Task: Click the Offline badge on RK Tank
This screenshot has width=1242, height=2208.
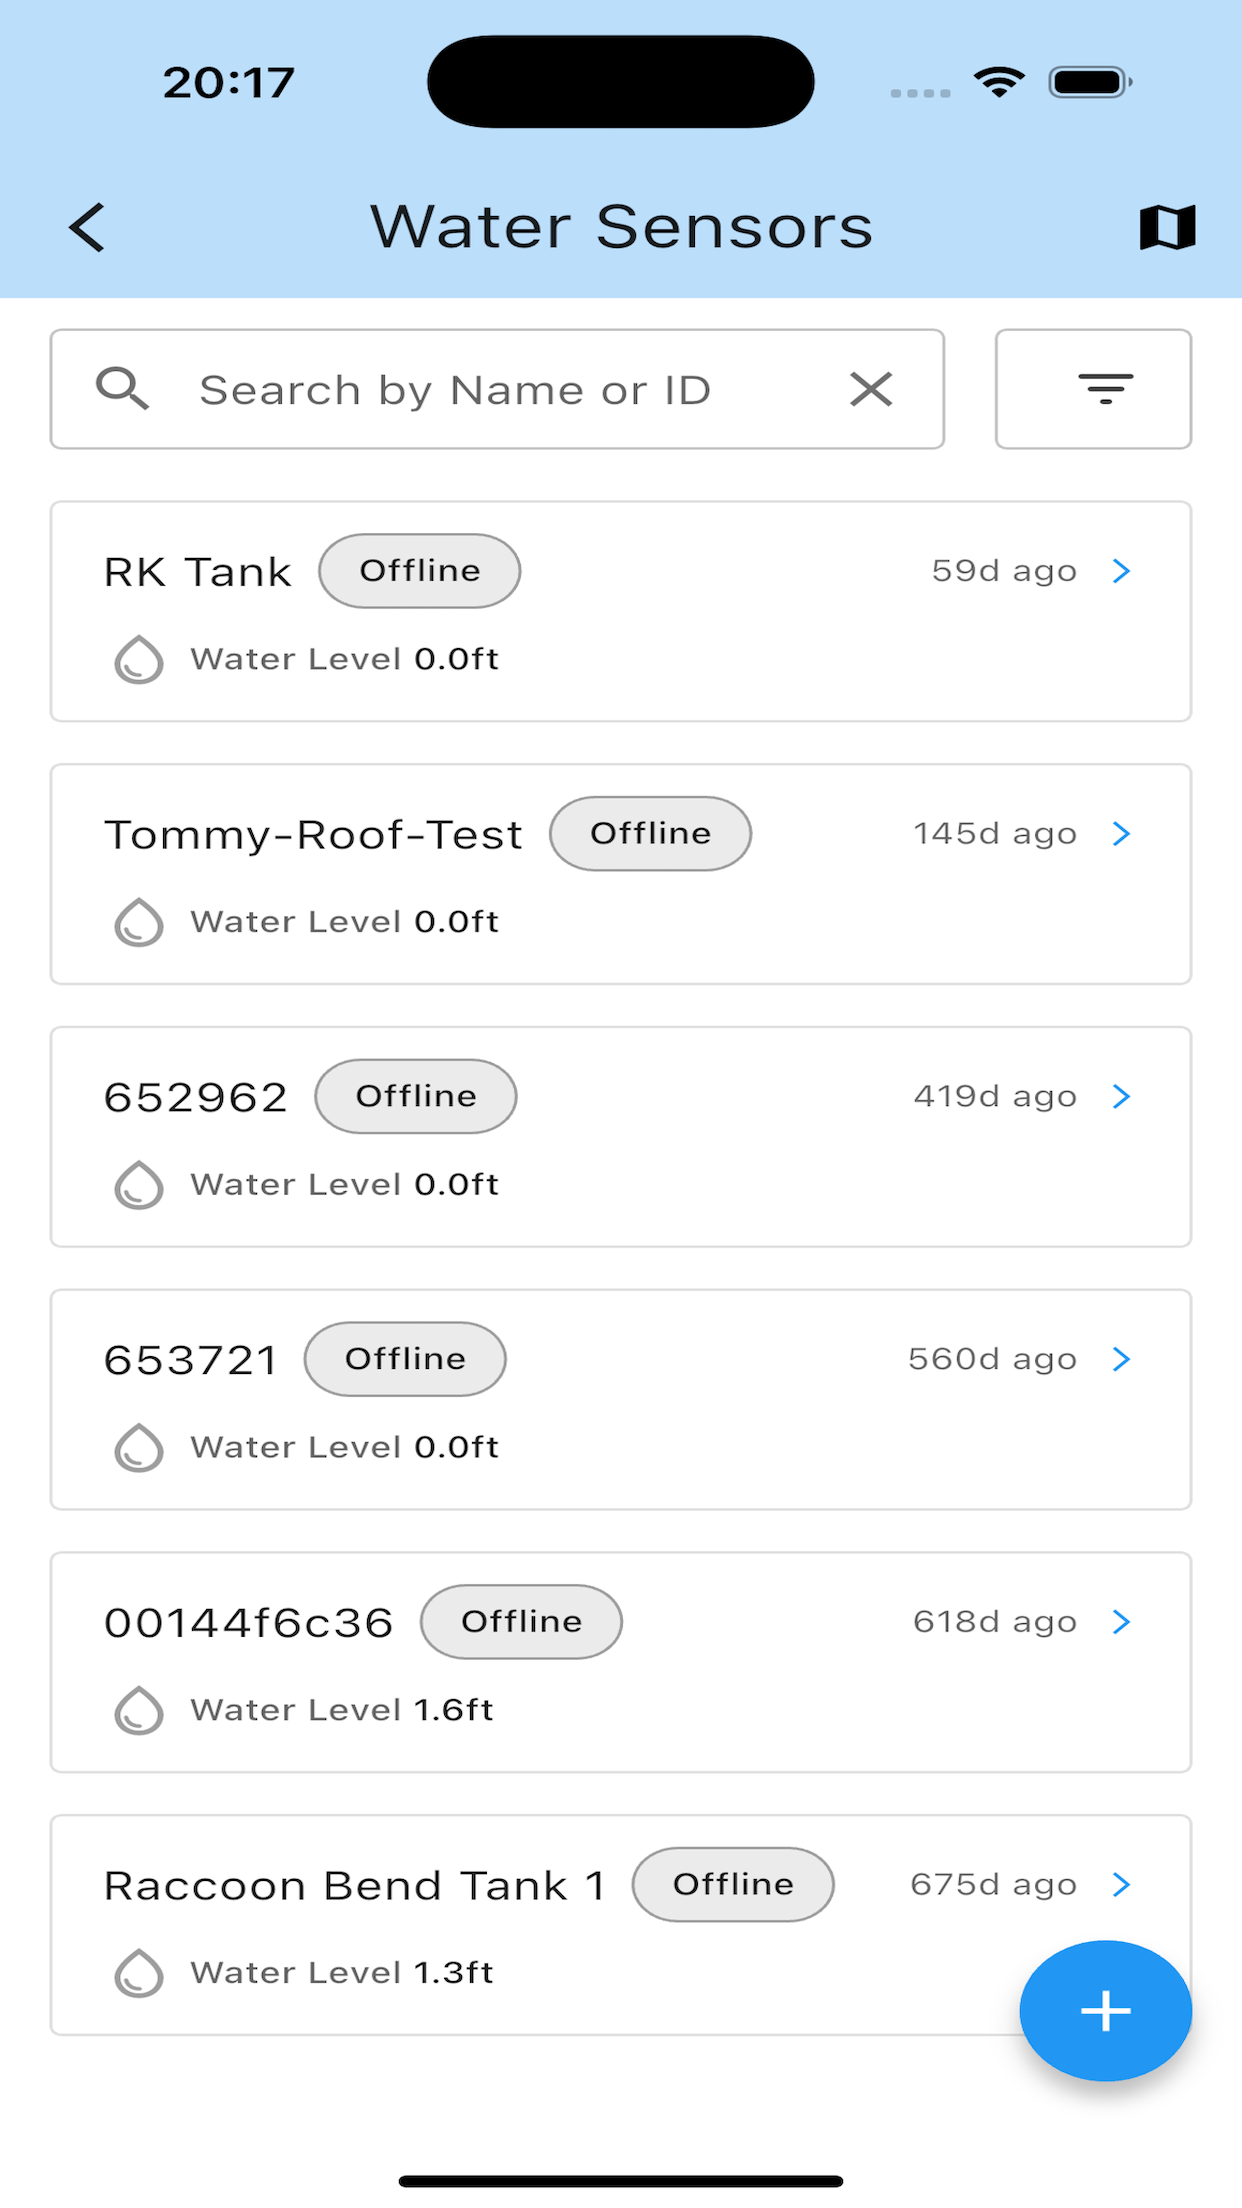Action: [x=419, y=571]
